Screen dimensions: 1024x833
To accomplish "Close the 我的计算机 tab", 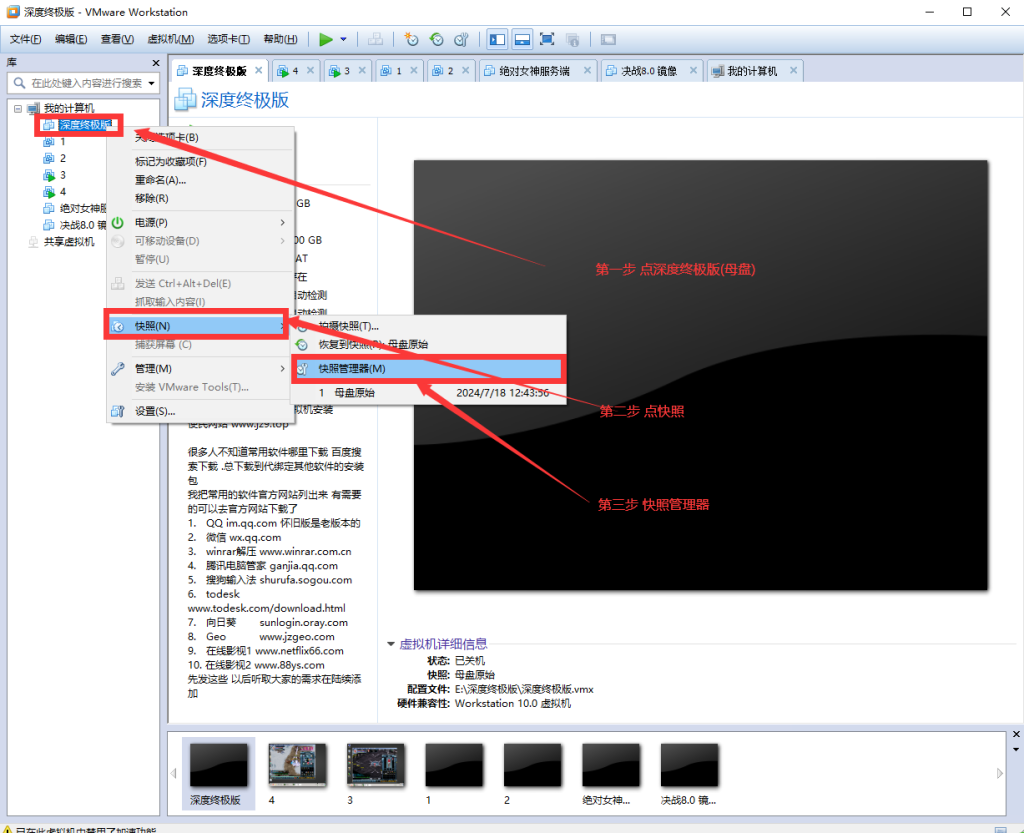I will pyautogui.click(x=793, y=71).
